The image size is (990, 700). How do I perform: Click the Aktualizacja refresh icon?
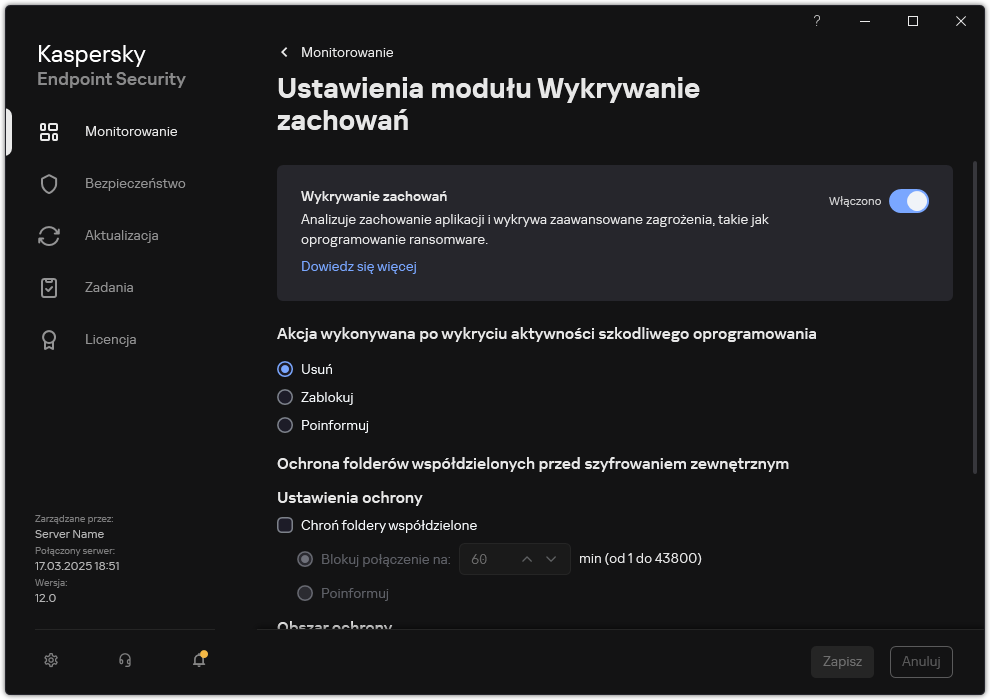[49, 235]
